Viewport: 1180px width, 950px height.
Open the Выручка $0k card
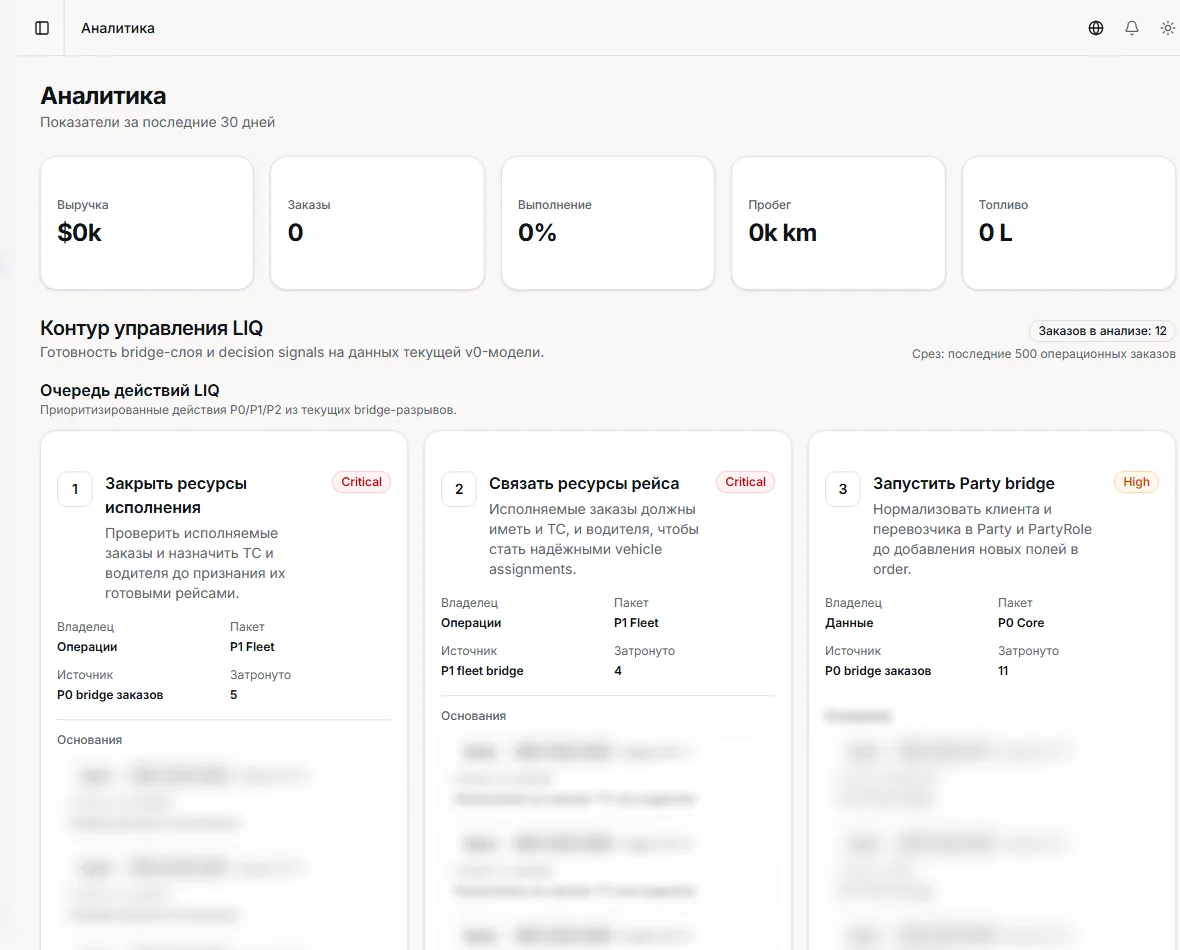click(147, 223)
